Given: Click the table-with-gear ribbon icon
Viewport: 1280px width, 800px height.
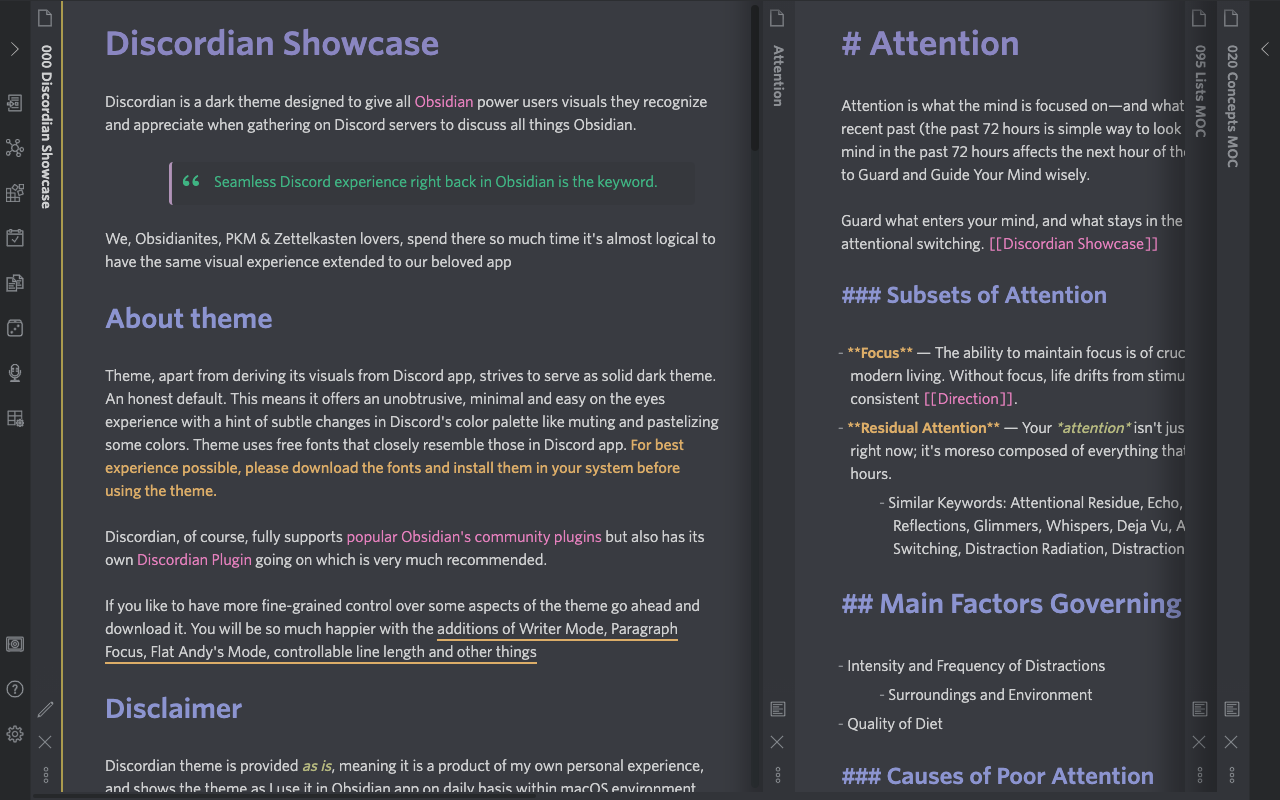Looking at the screenshot, I should point(15,418).
